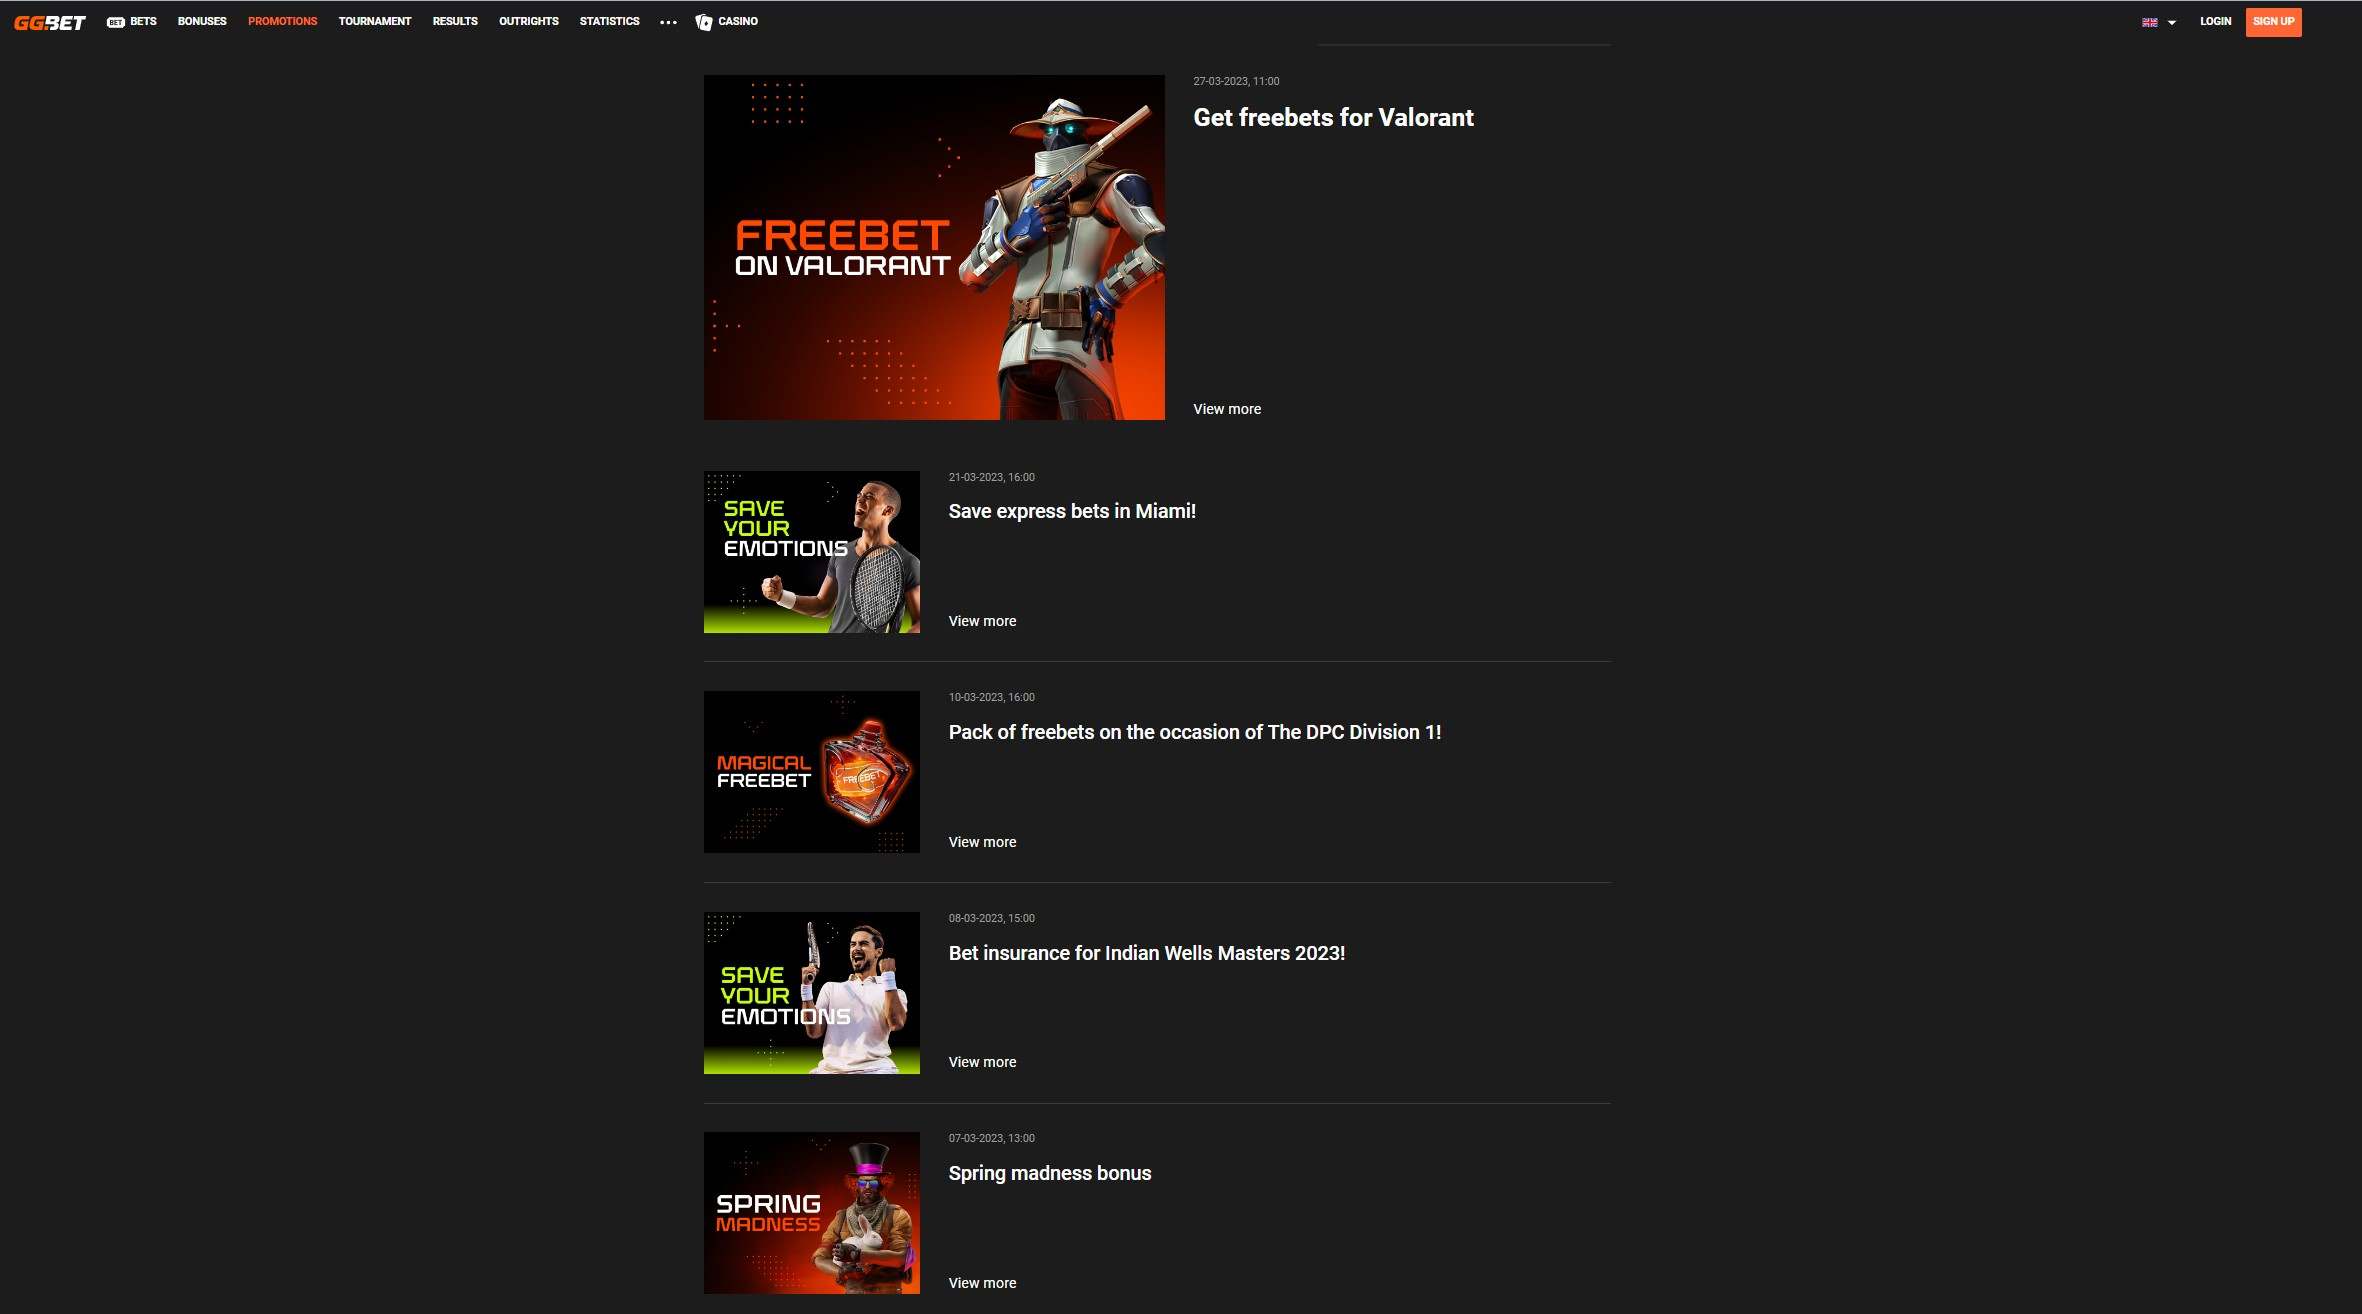The image size is (2362, 1314).
Task: Click Bet insurance for Indian Wells Masters title
Action: tap(1147, 953)
